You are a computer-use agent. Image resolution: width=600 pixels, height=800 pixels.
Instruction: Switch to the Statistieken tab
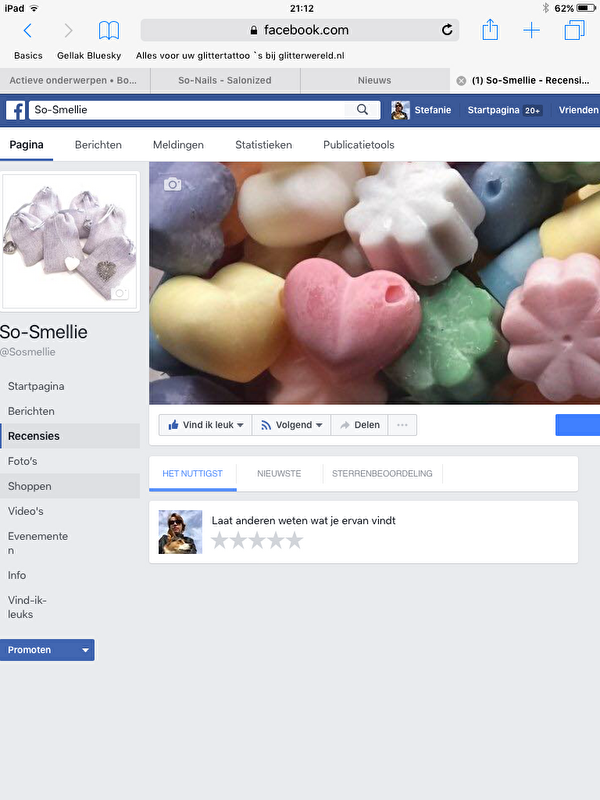click(x=264, y=145)
